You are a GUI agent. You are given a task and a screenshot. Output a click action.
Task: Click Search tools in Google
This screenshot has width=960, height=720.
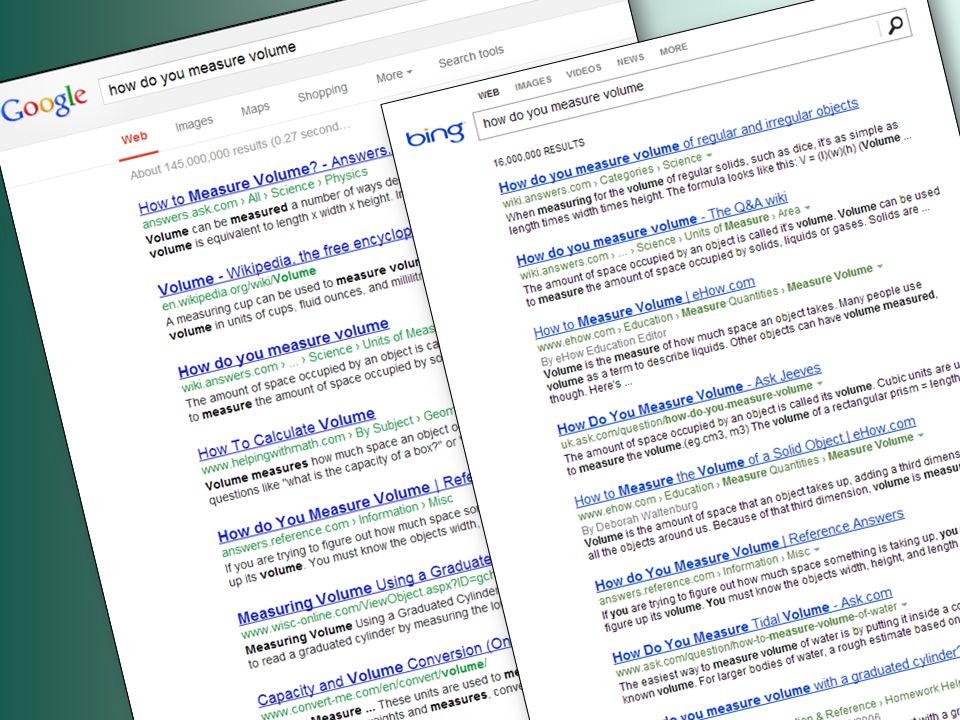[471, 56]
